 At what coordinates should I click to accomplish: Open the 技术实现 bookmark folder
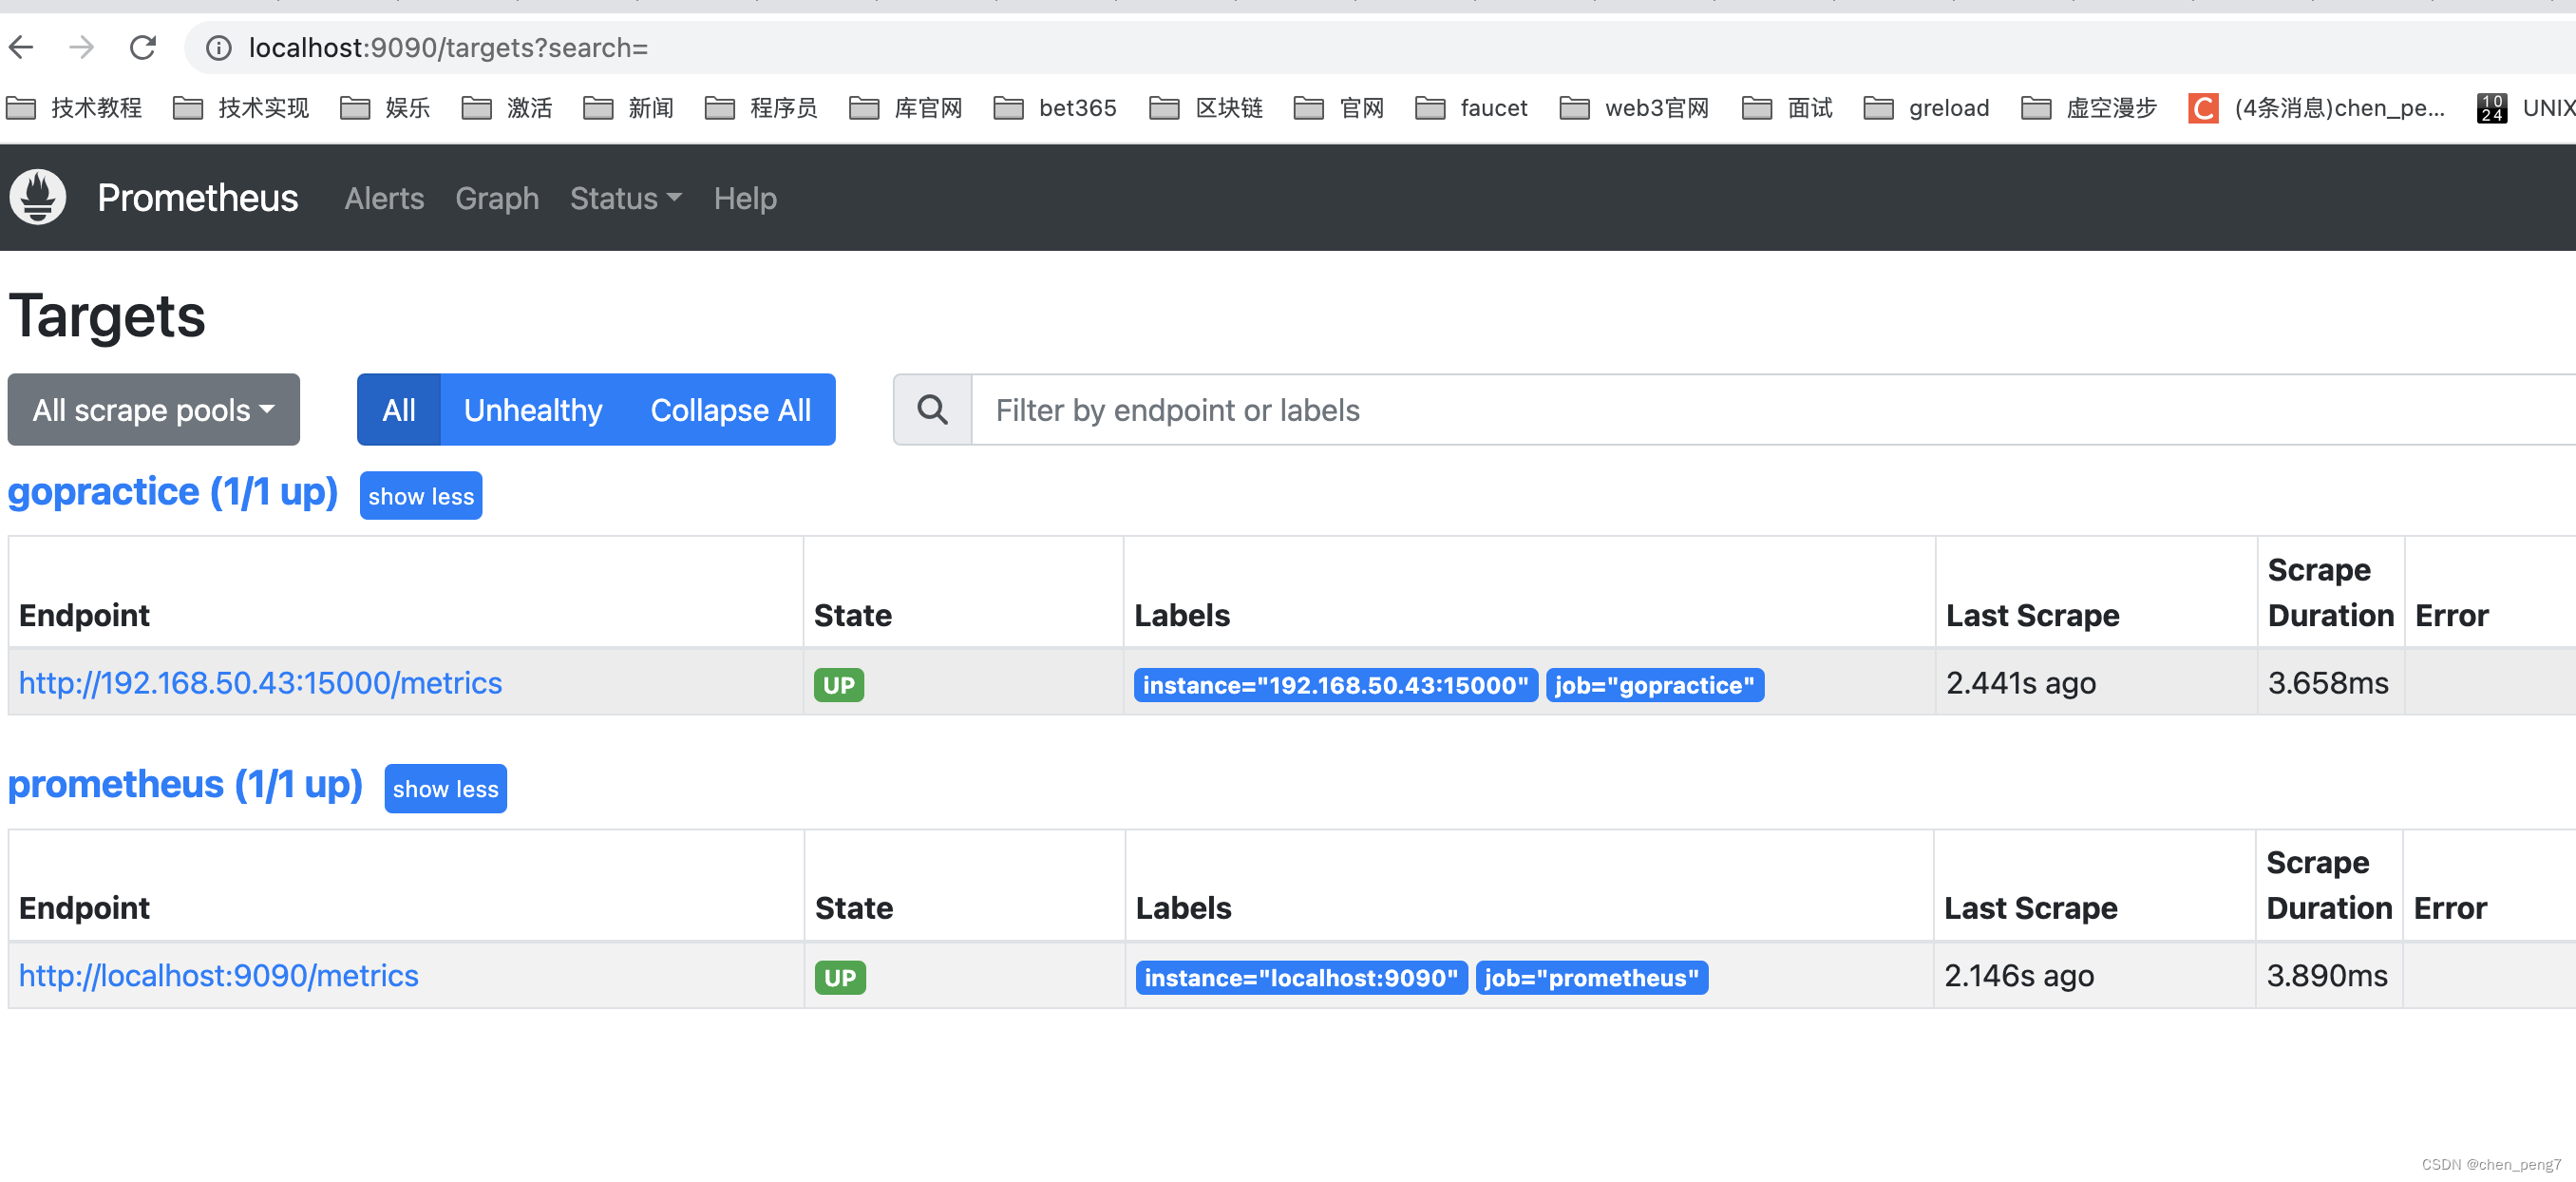coord(241,108)
